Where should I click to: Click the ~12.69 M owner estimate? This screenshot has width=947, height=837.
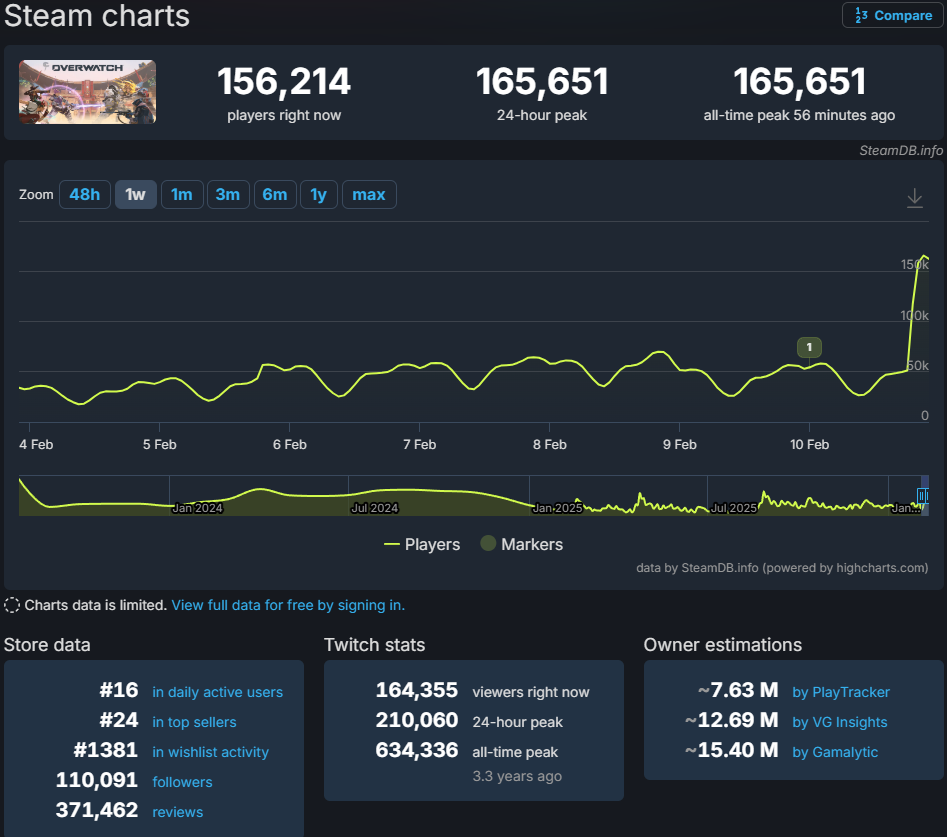click(731, 720)
